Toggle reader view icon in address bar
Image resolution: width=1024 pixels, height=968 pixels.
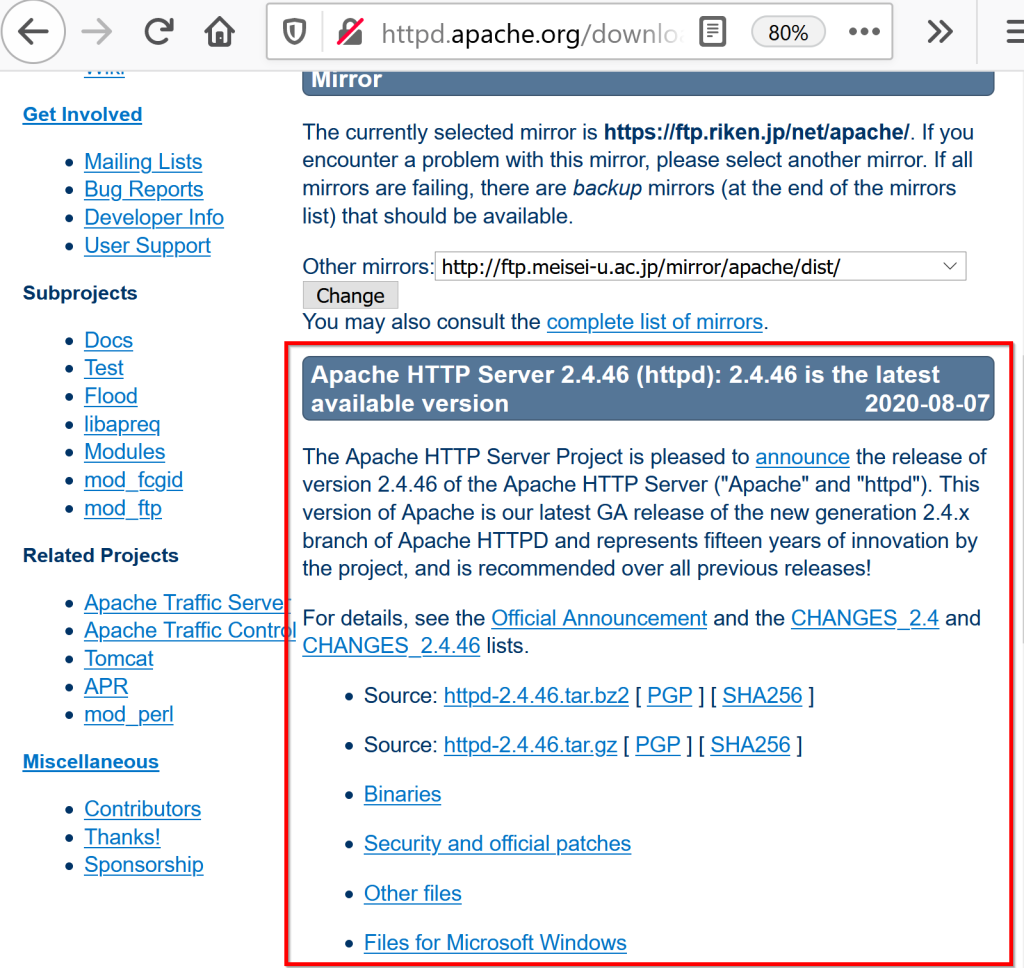tap(712, 33)
